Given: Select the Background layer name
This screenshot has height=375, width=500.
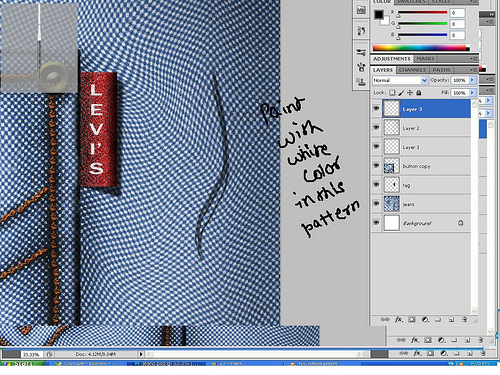Looking at the screenshot, I should click(417, 223).
